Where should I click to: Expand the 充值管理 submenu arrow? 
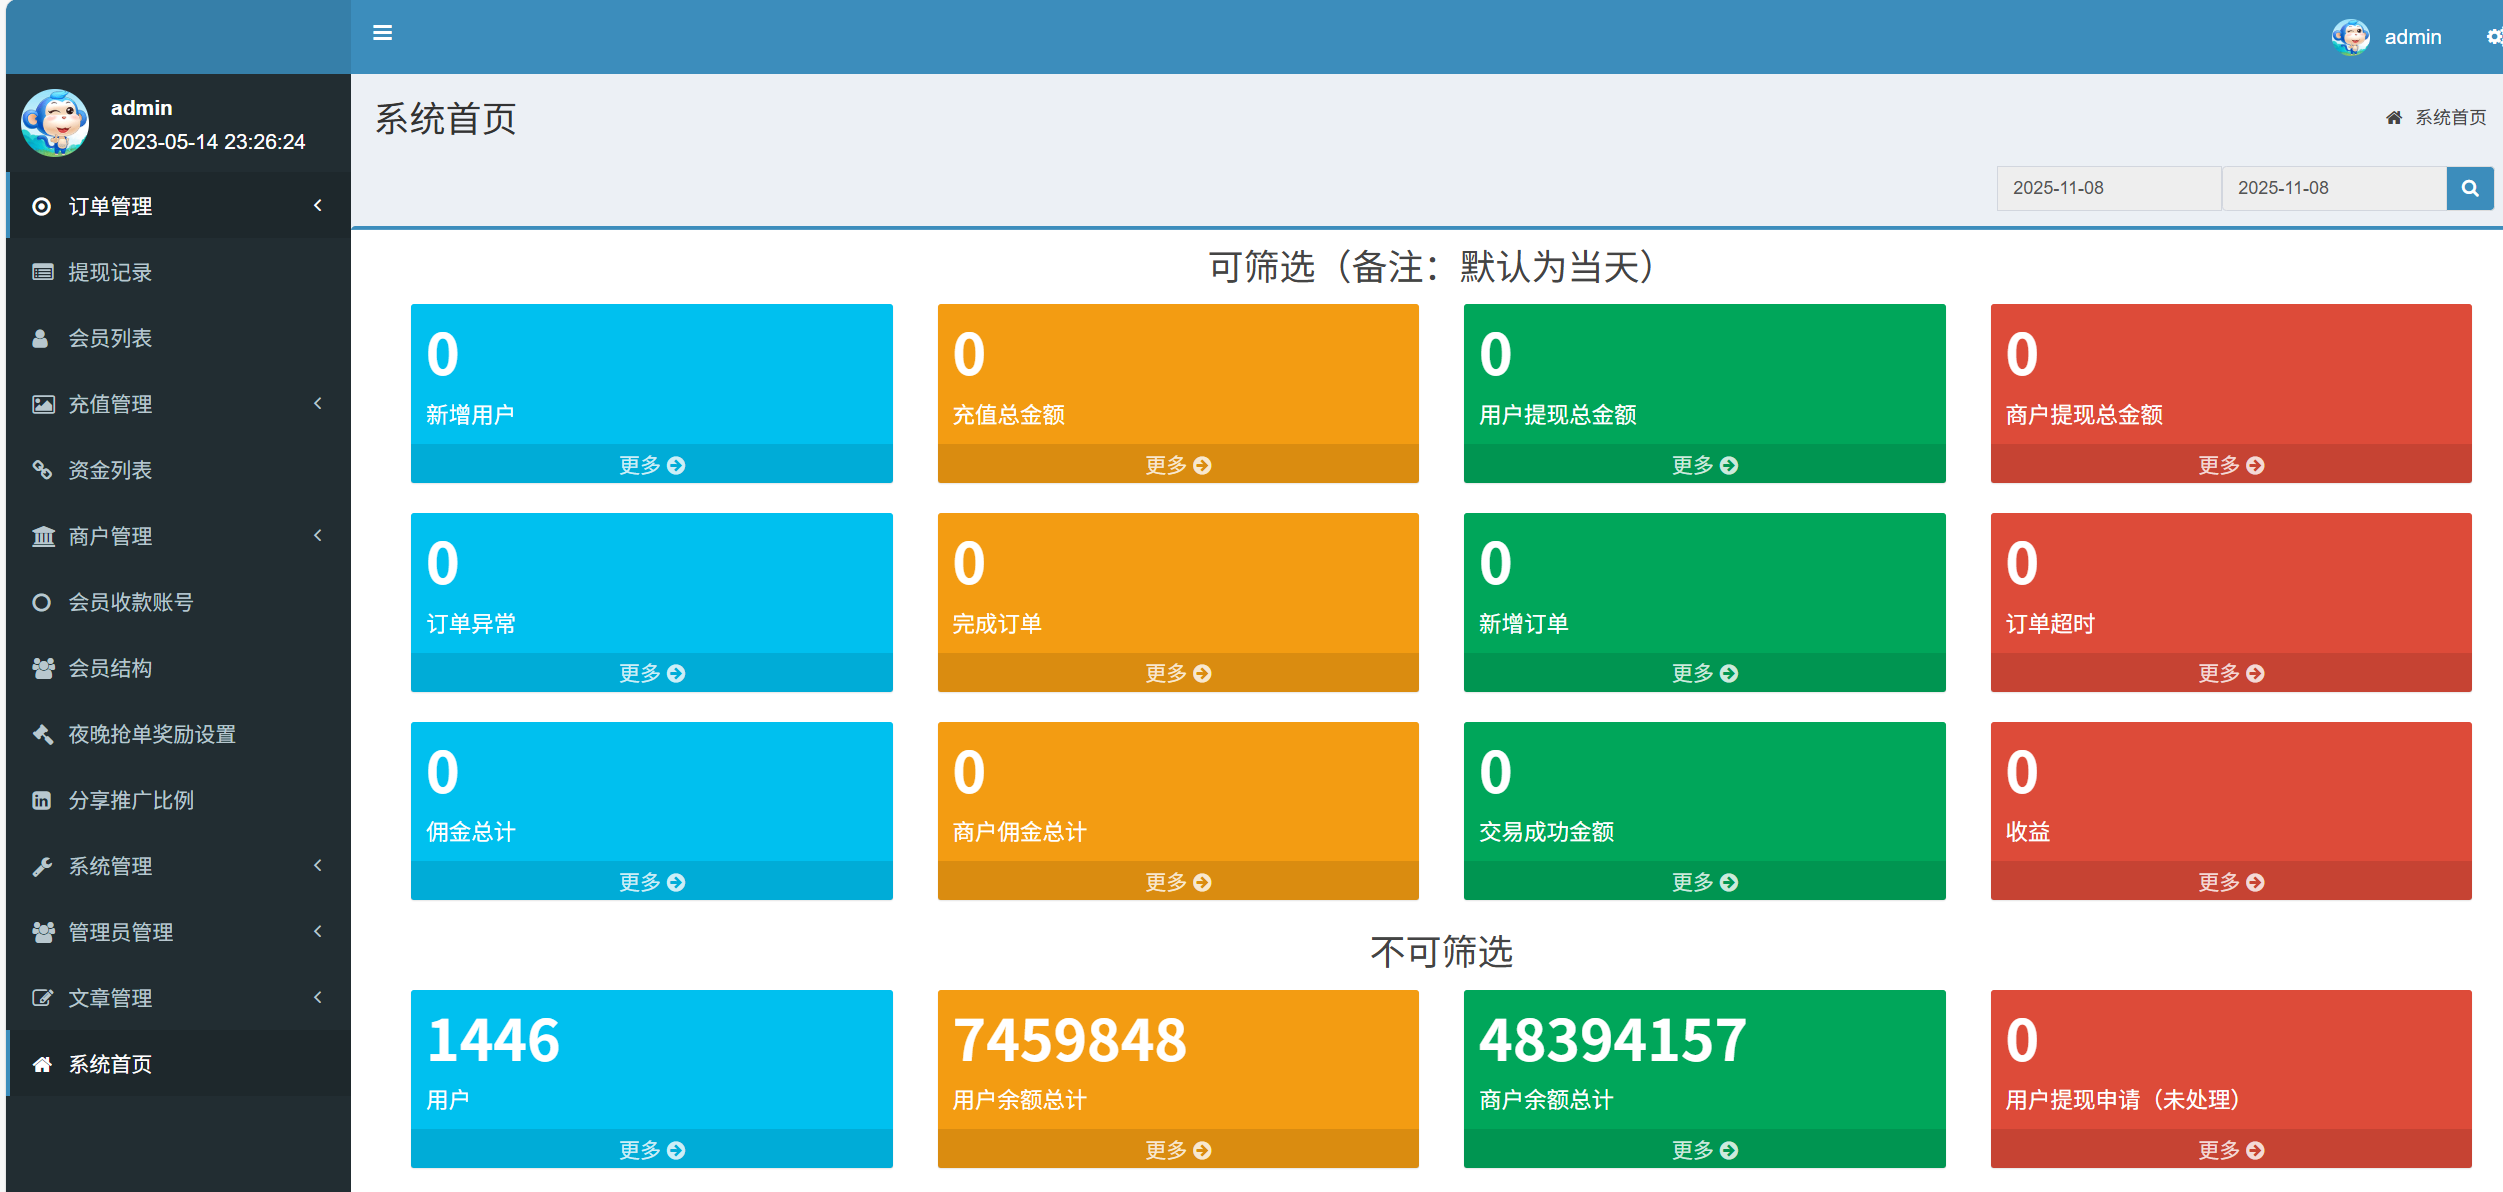click(x=318, y=404)
